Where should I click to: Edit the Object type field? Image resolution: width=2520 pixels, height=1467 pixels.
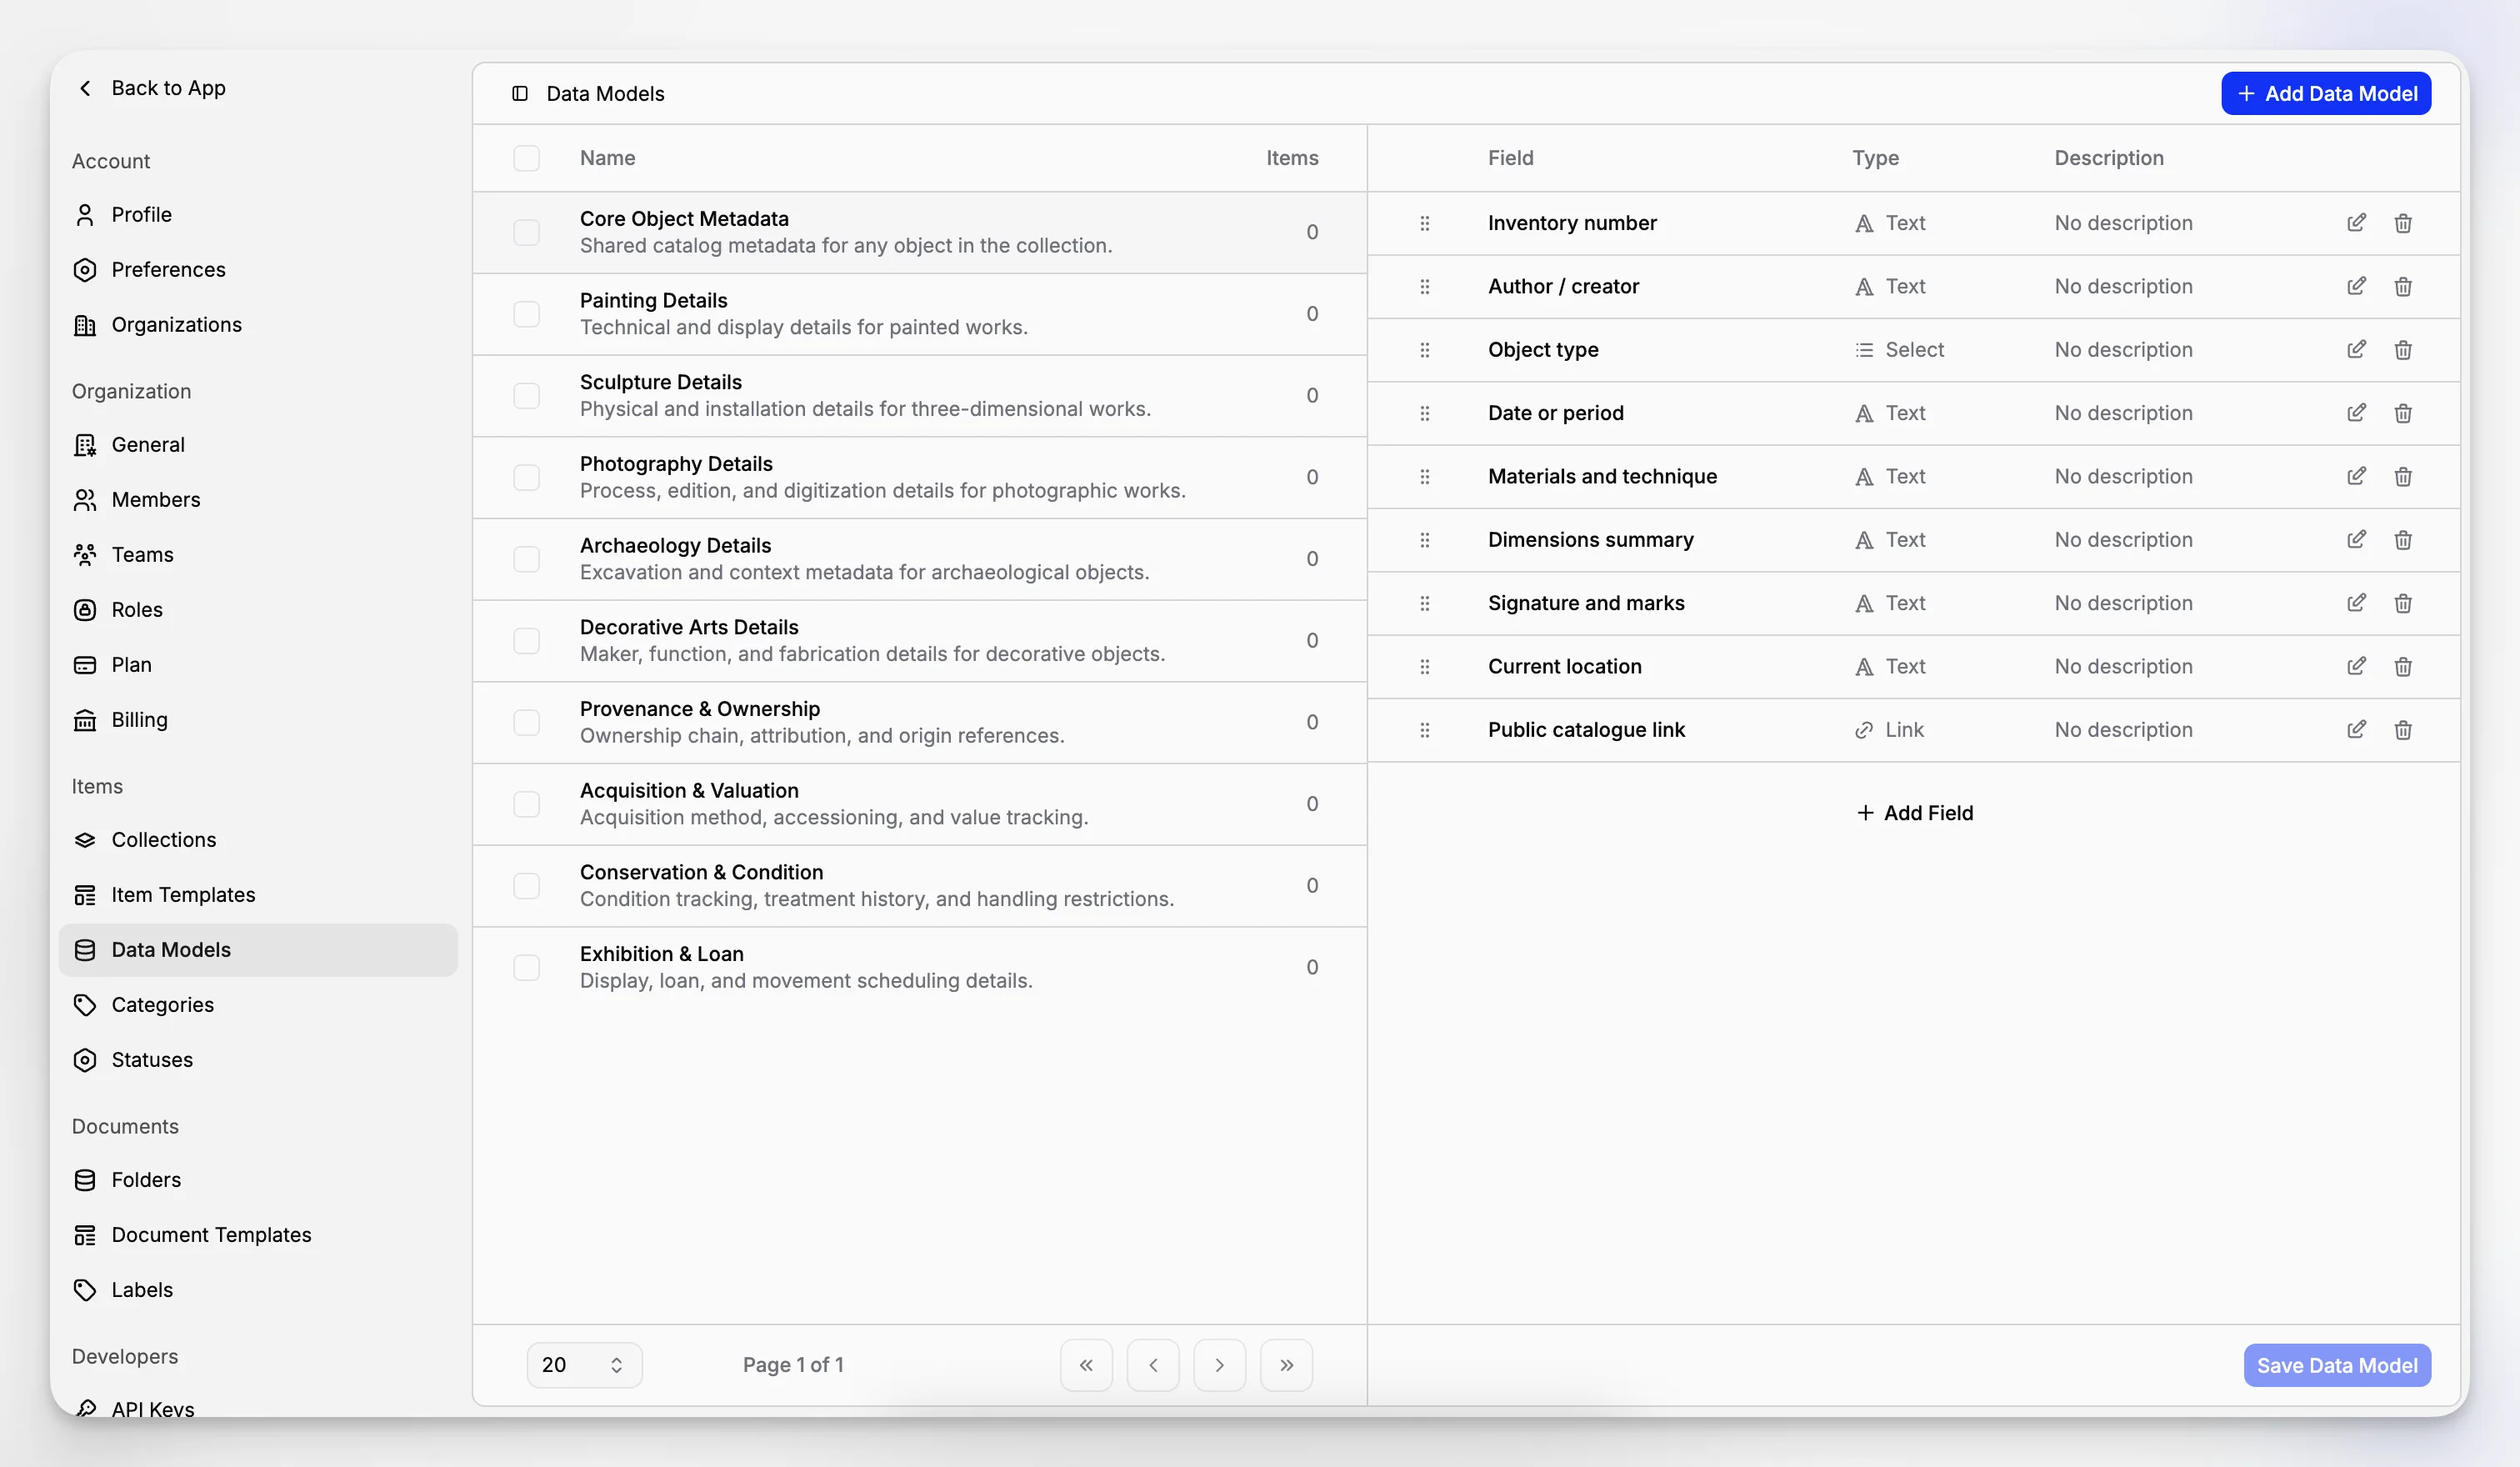click(2356, 350)
